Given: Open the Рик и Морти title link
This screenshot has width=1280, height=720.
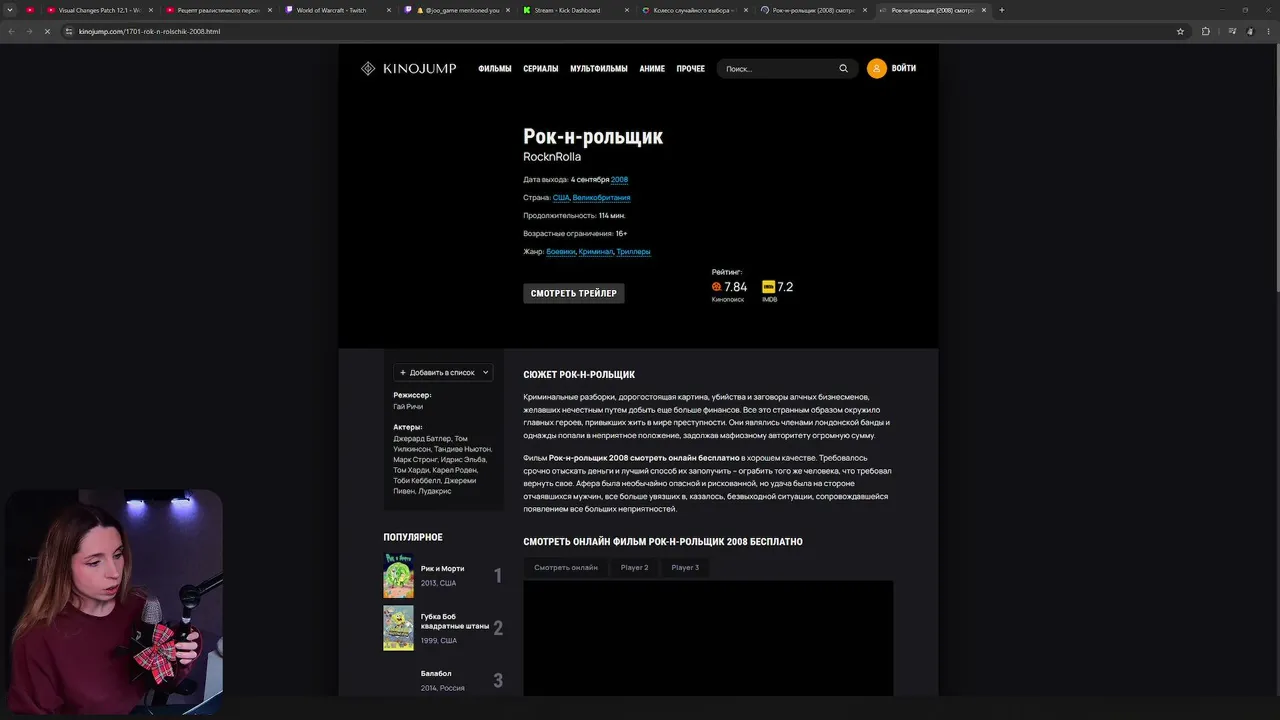Looking at the screenshot, I should pyautogui.click(x=442, y=569).
